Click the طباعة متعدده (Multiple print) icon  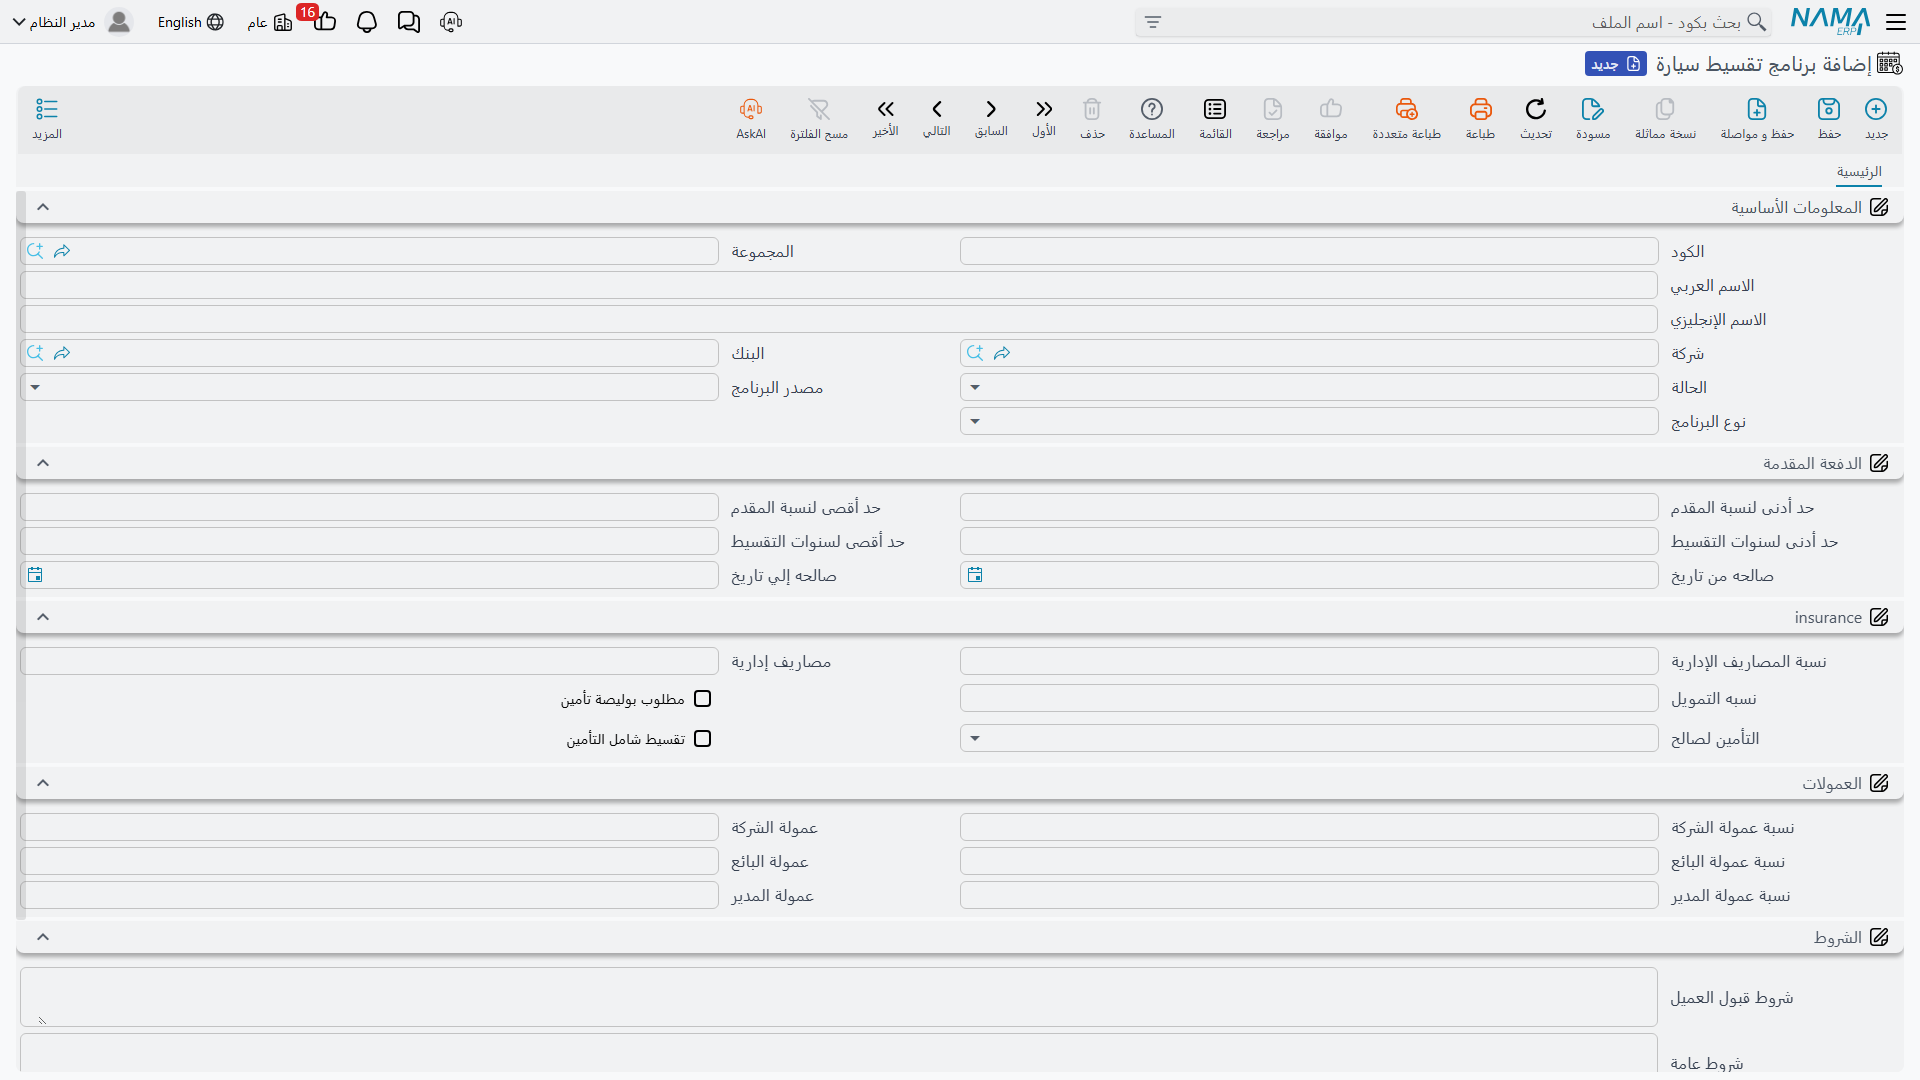(1406, 109)
